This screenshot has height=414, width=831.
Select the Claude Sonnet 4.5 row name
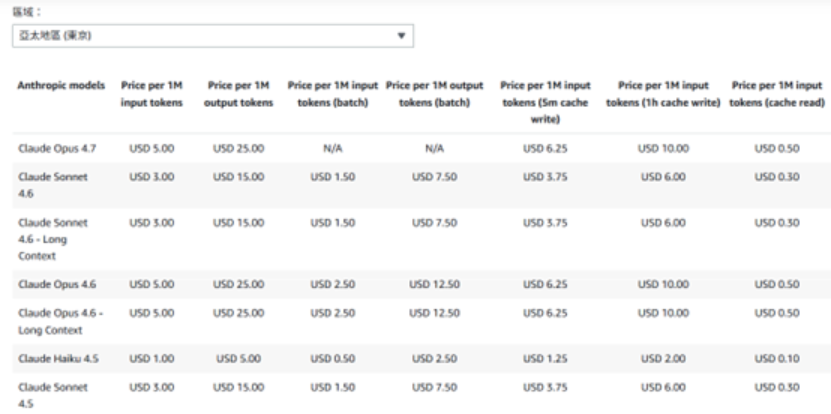pos(53,395)
